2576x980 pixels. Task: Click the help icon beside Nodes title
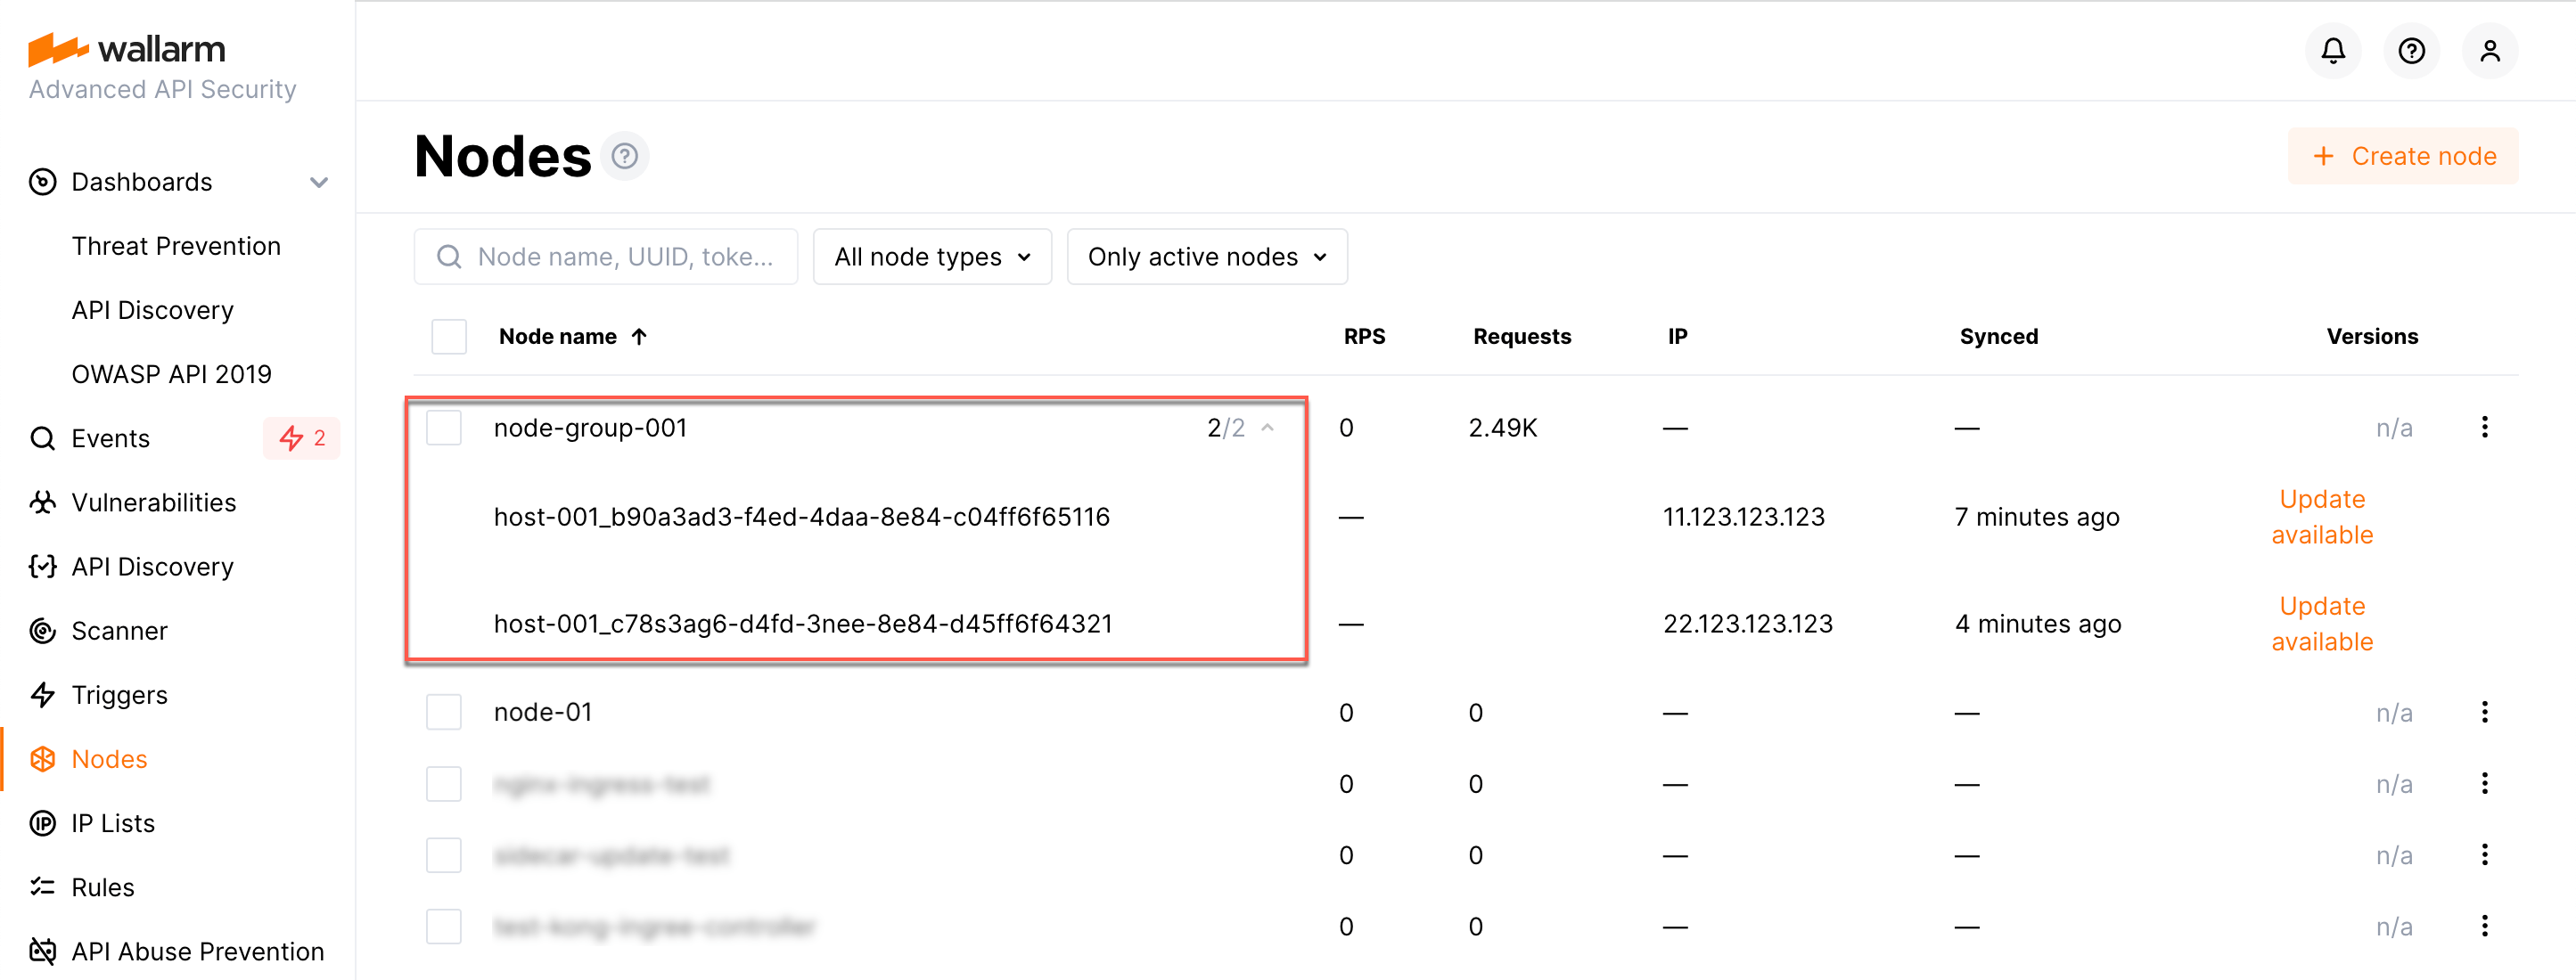[625, 157]
